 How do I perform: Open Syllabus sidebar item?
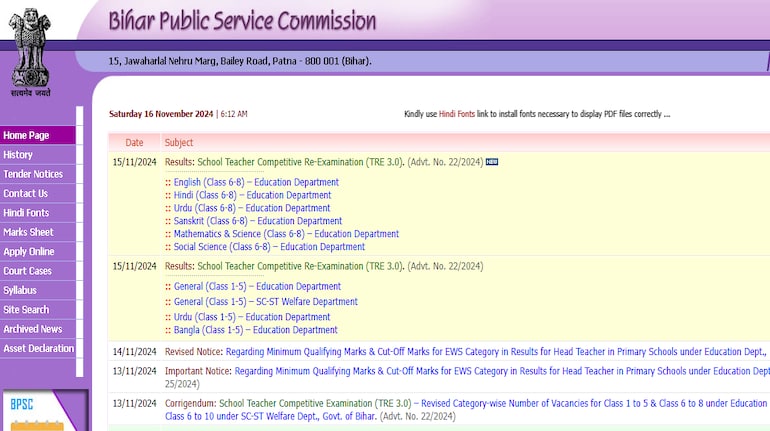click(38, 290)
